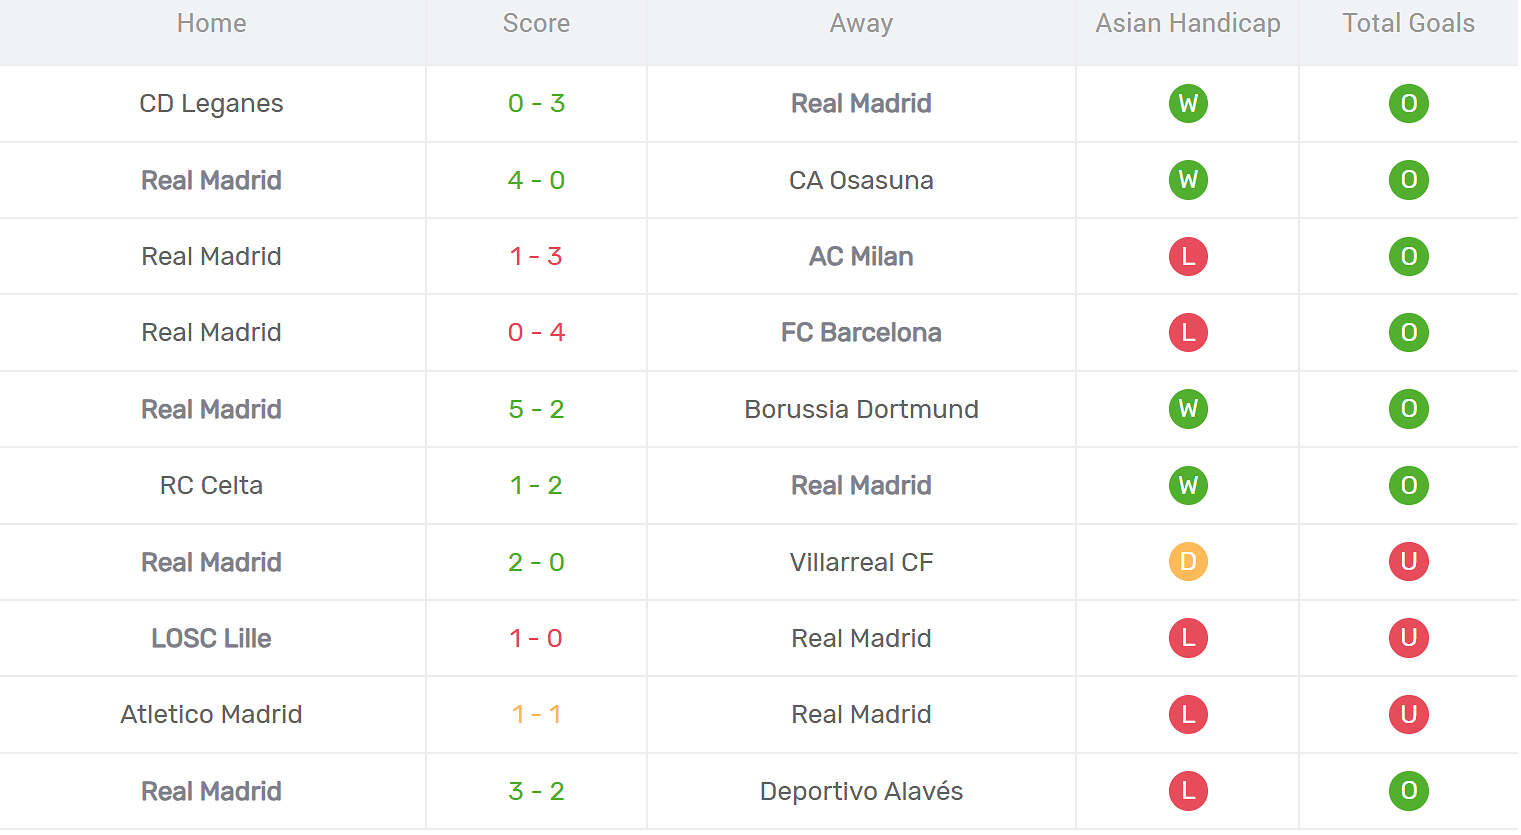Select the L badge next to AC Milan match

1187,256
